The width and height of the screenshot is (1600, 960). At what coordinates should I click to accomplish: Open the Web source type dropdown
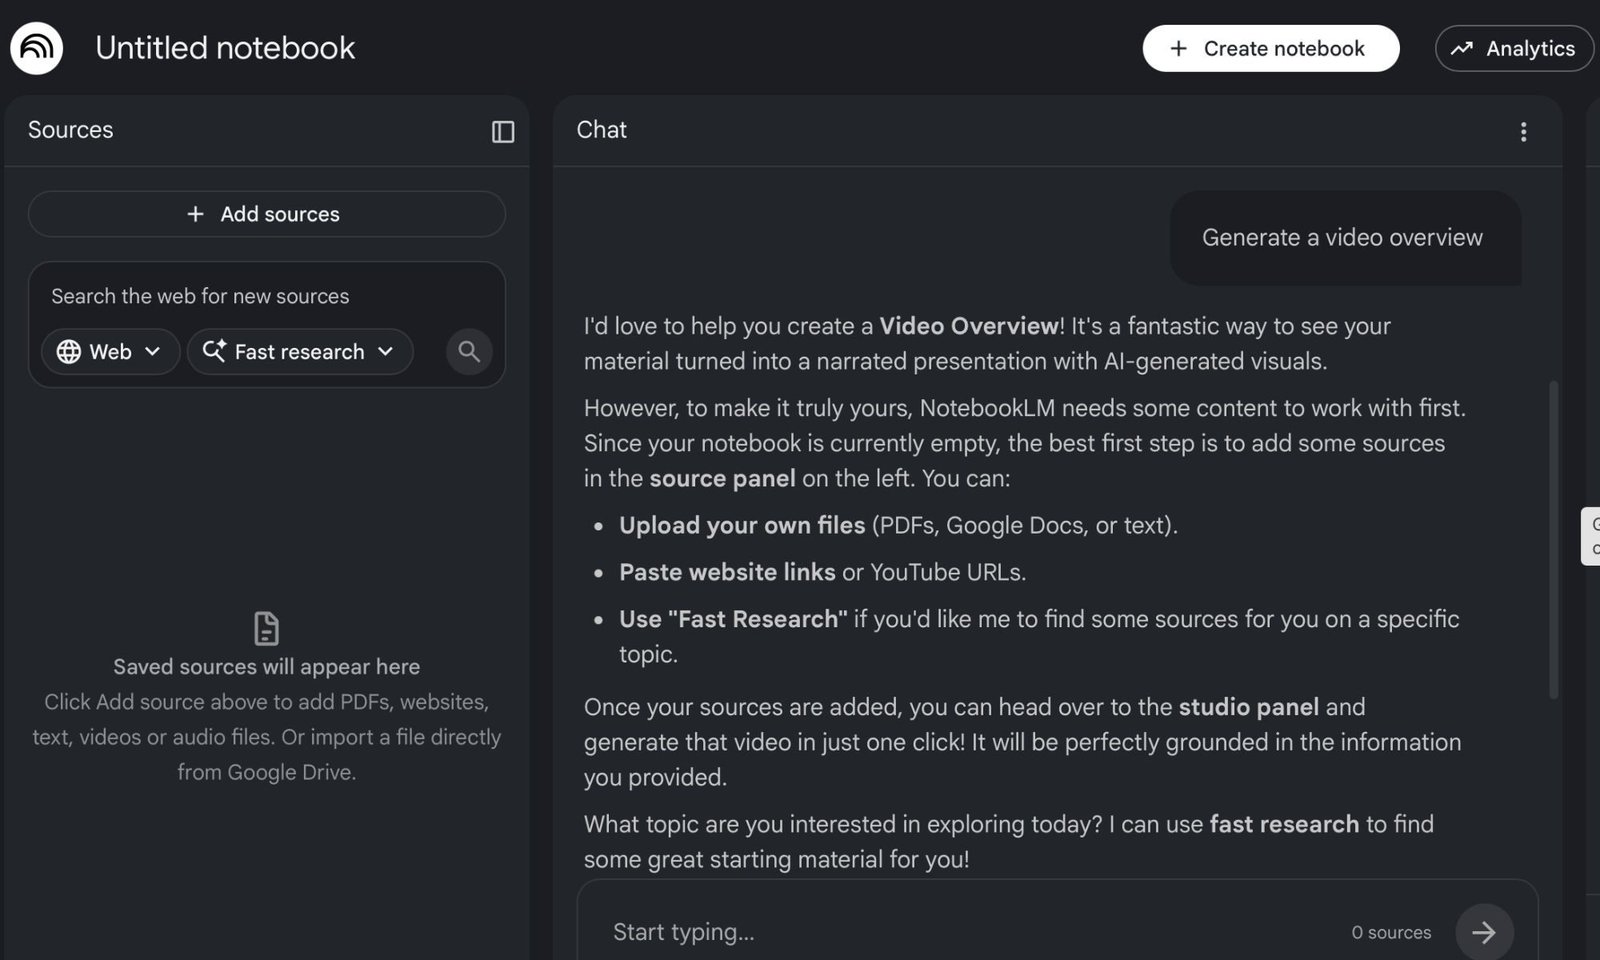coord(110,352)
